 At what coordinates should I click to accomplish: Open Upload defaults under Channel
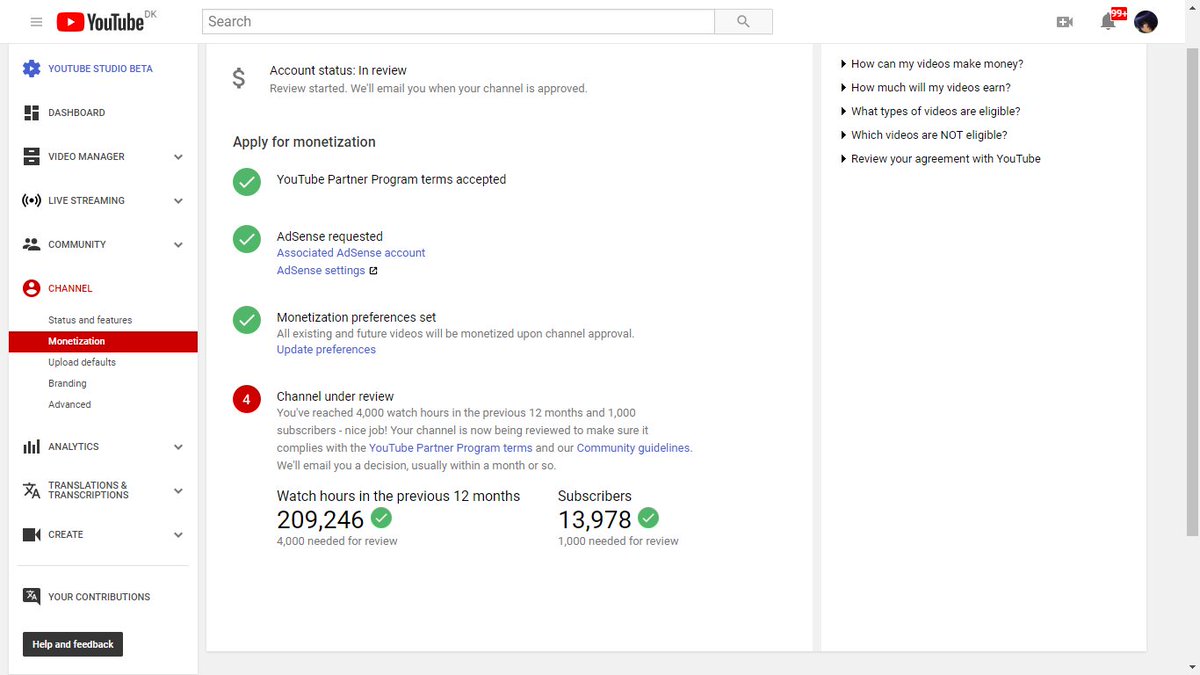coord(82,362)
